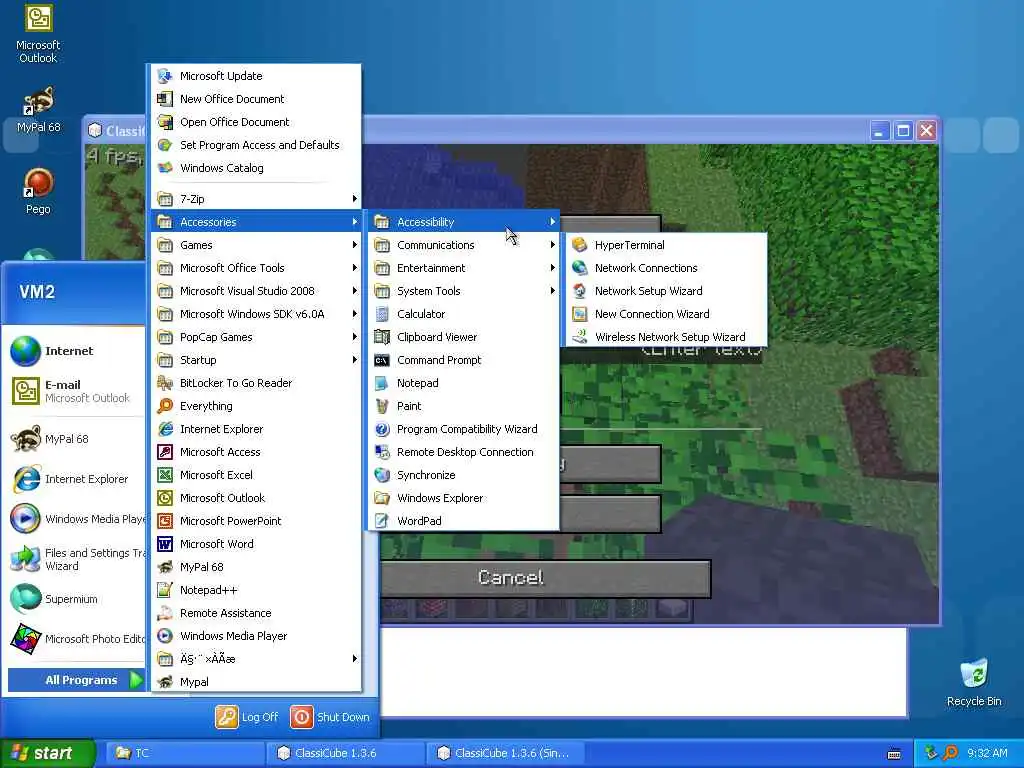Viewport: 1024px width, 768px height.
Task: Click the Everything search tray icon
Action: pos(951,753)
